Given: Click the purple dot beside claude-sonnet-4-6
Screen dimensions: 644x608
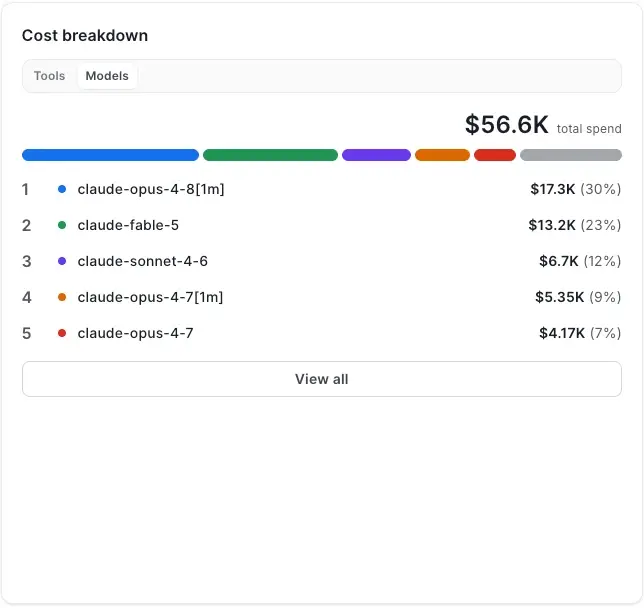Looking at the screenshot, I should (x=62, y=261).
